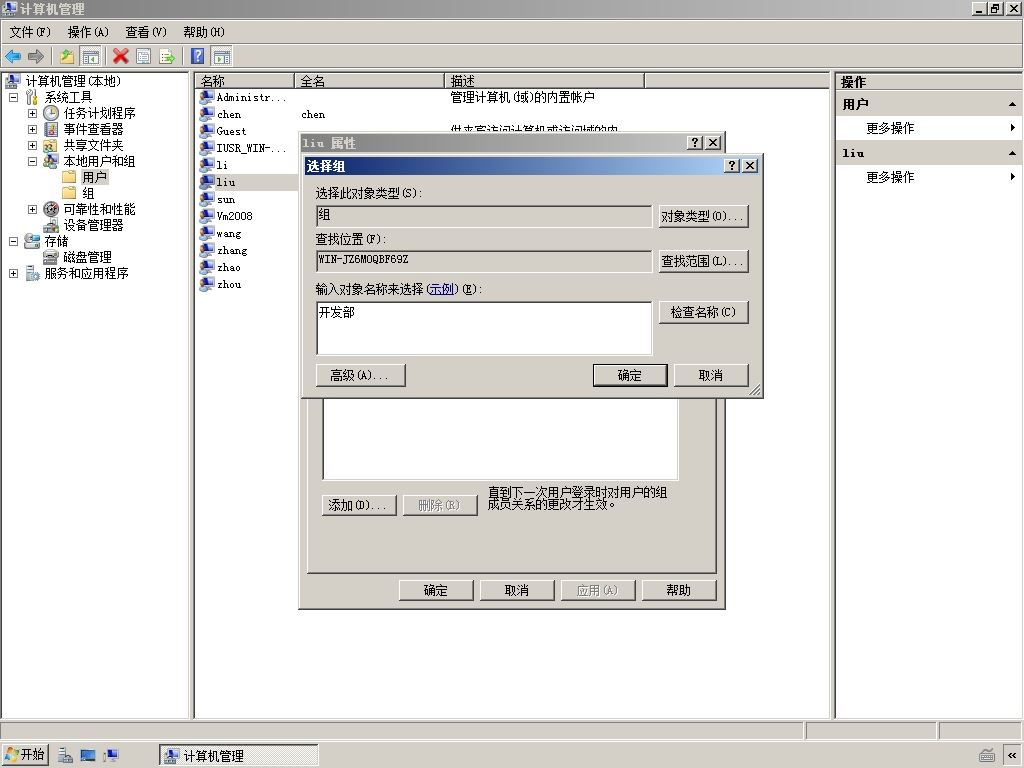Click the 事件查看器 icon in tree

pos(51,129)
